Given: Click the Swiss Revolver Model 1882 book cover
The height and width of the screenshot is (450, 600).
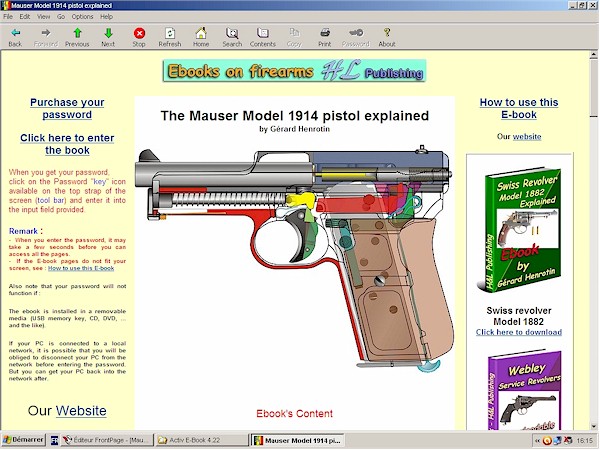Looking at the screenshot, I should pyautogui.click(x=519, y=230).
